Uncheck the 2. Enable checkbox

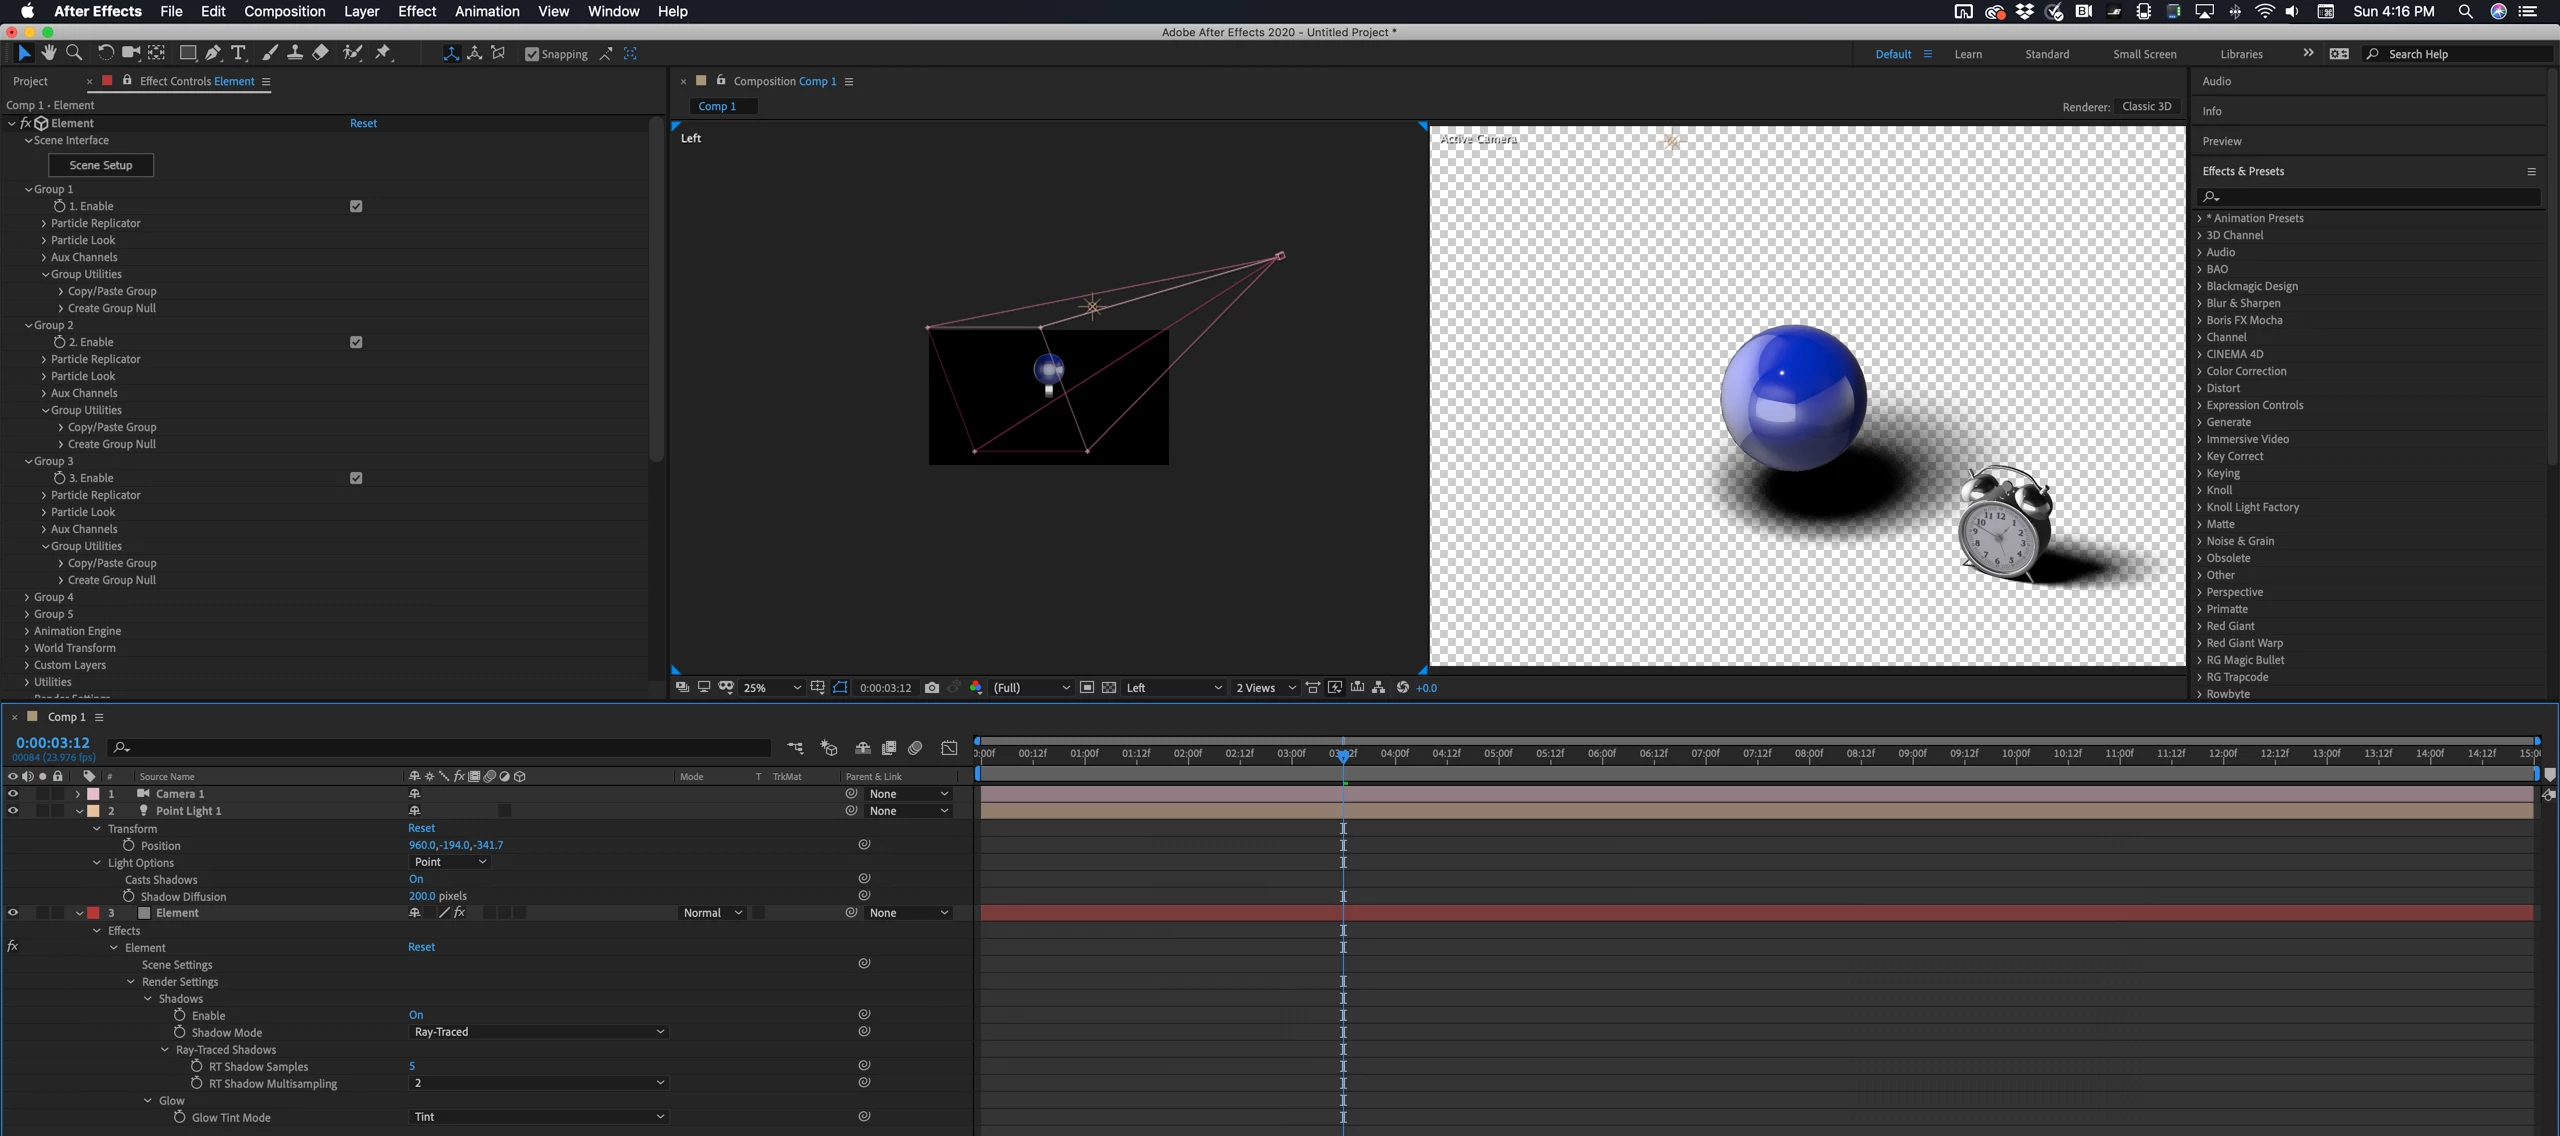(x=356, y=342)
